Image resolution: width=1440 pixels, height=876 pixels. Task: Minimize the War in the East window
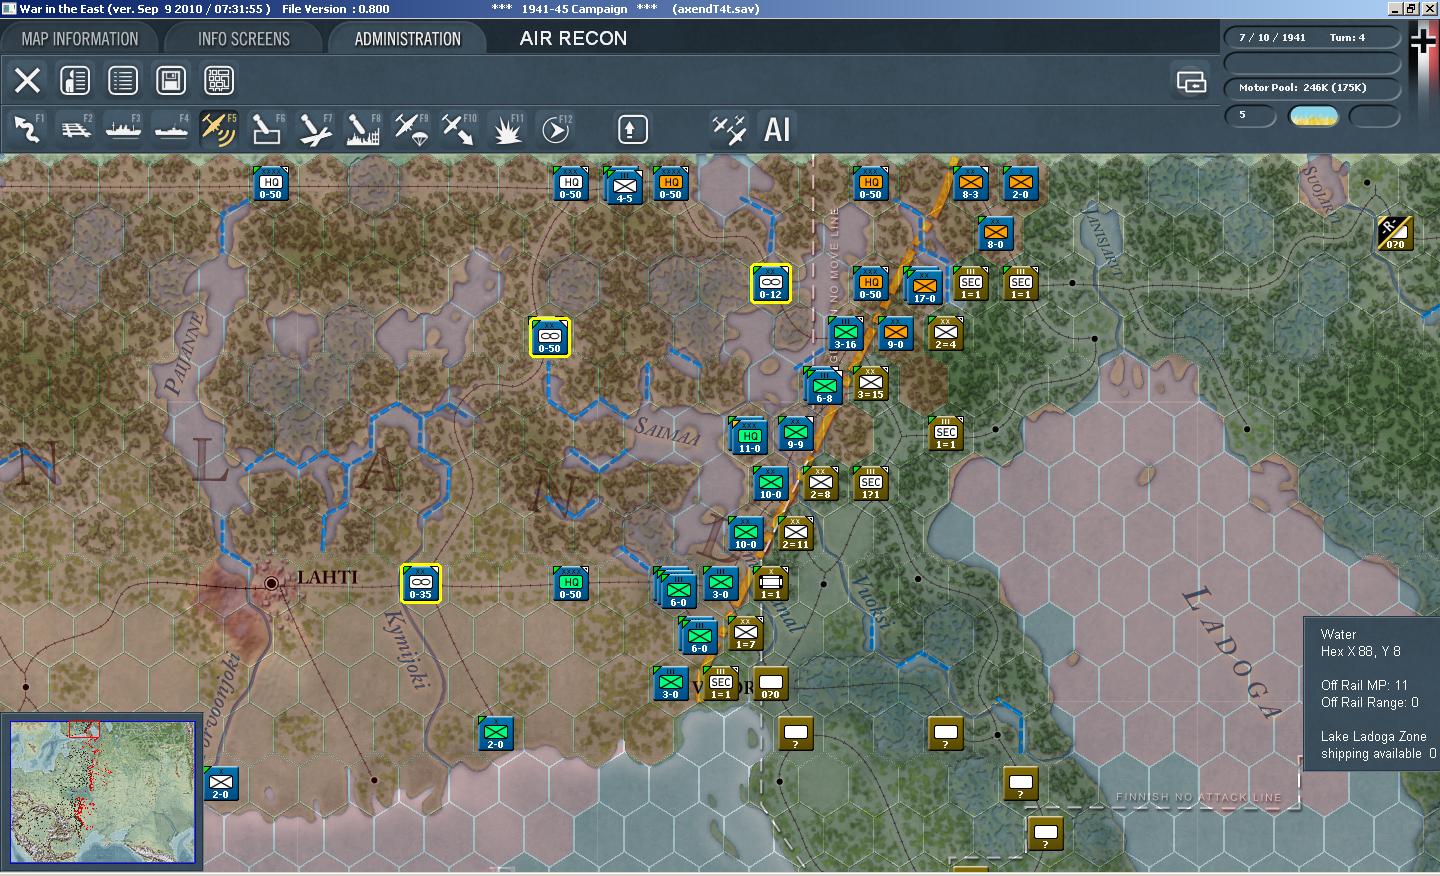coord(1396,8)
